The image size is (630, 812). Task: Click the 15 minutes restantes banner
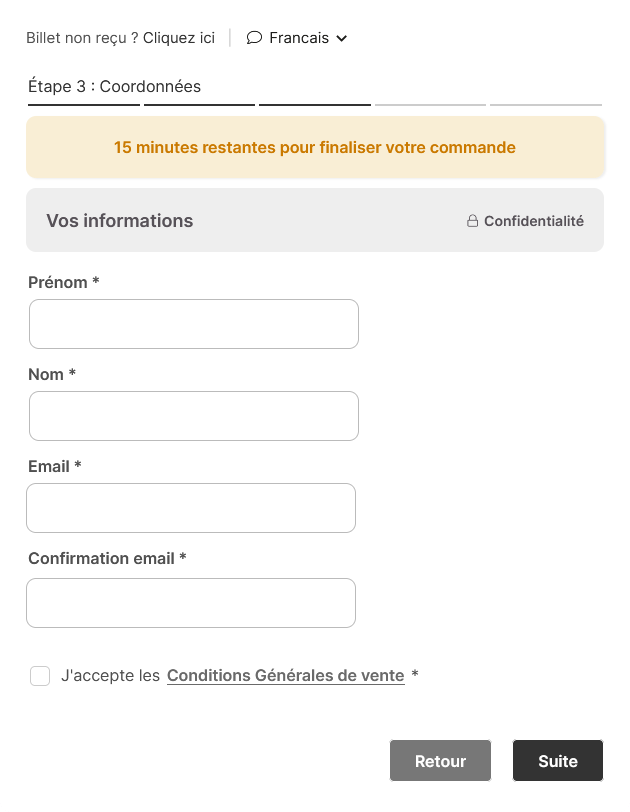(x=315, y=148)
